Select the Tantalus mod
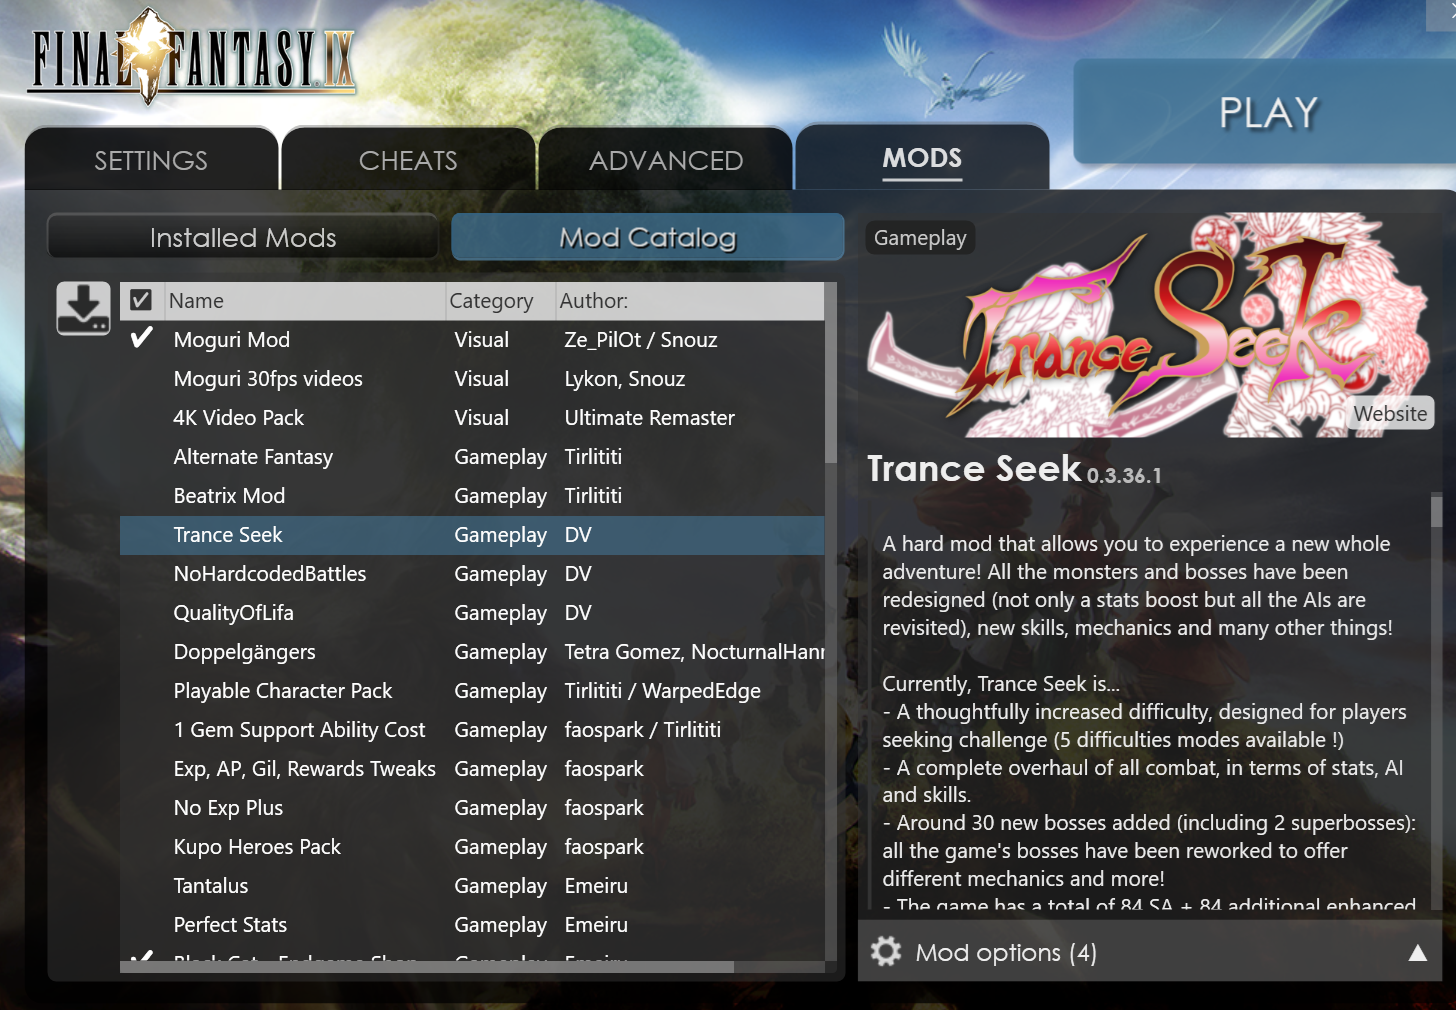 (472, 886)
